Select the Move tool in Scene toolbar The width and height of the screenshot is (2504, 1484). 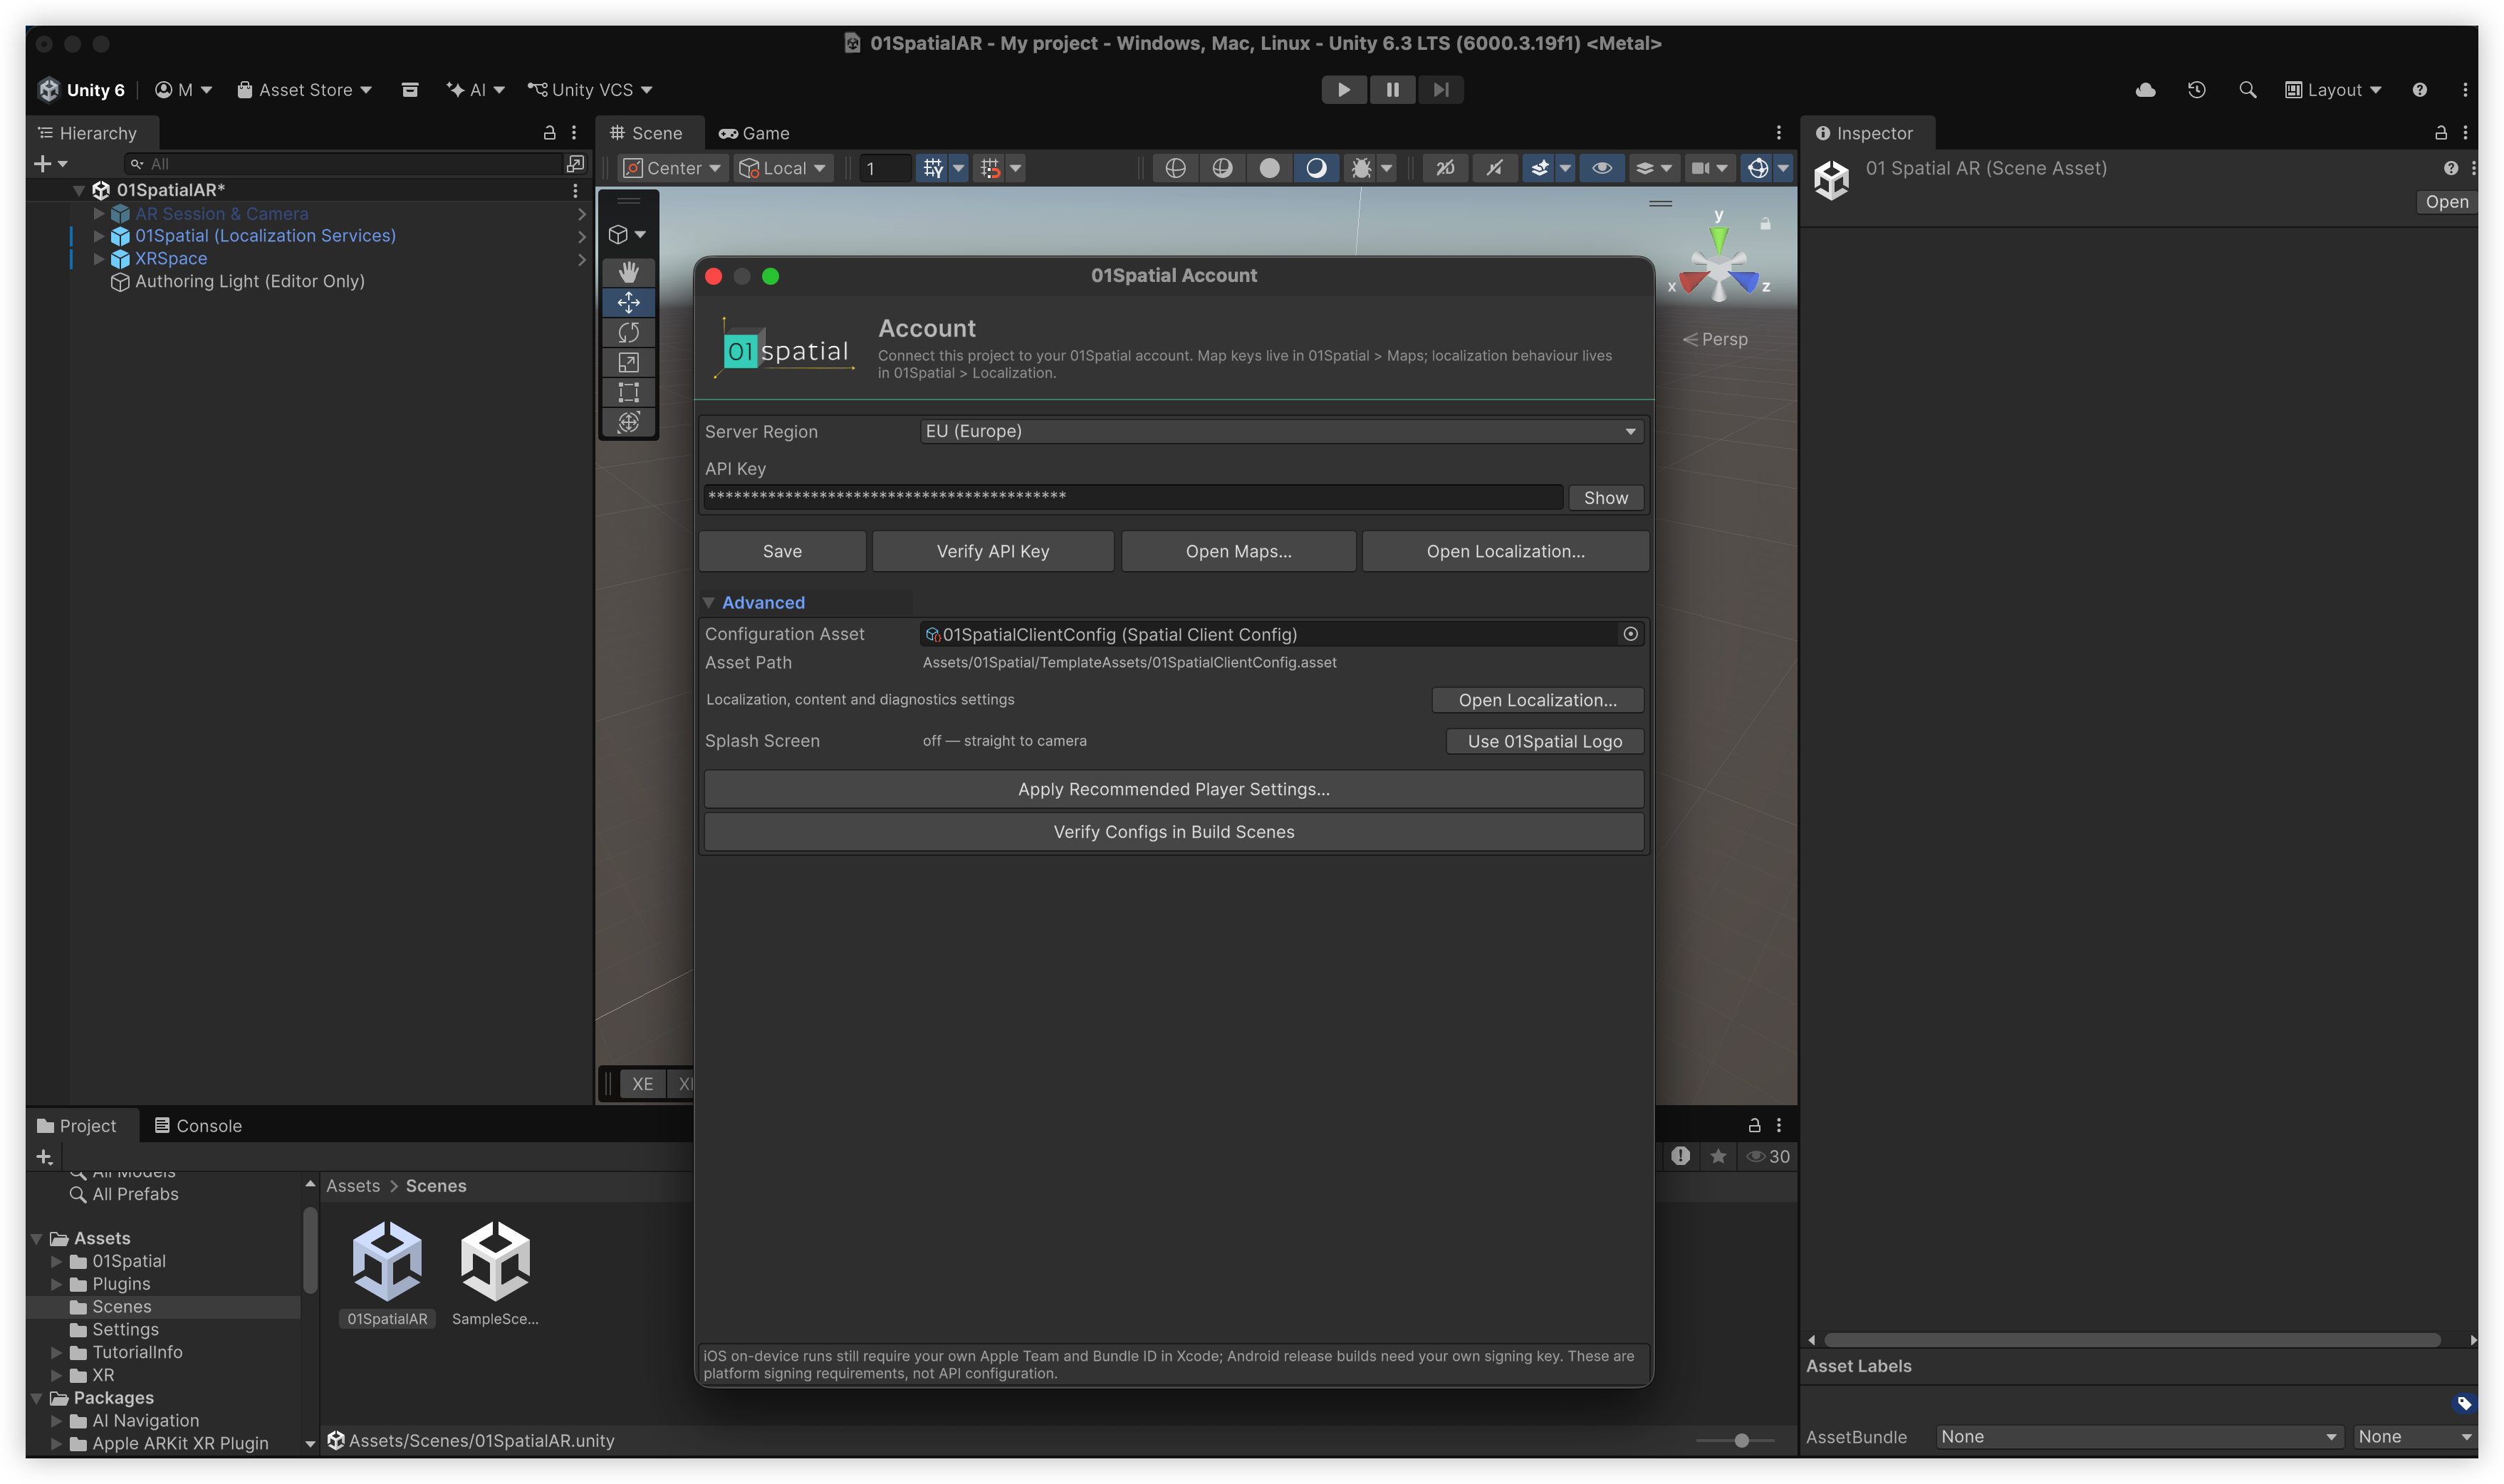click(628, 302)
